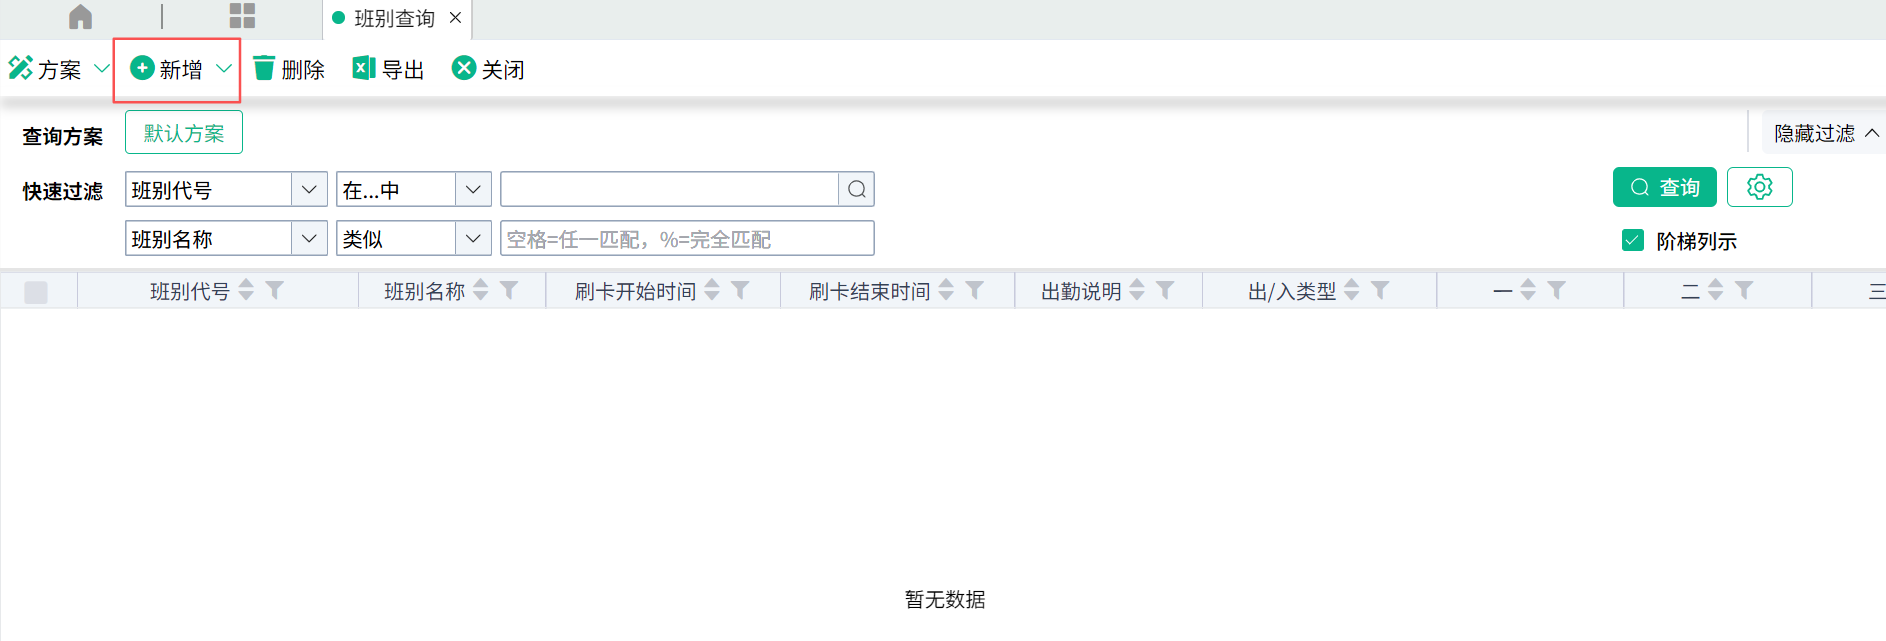The image size is (1886, 641).
Task: Toggle the 阶梯列示 checkbox
Action: [x=1632, y=240]
